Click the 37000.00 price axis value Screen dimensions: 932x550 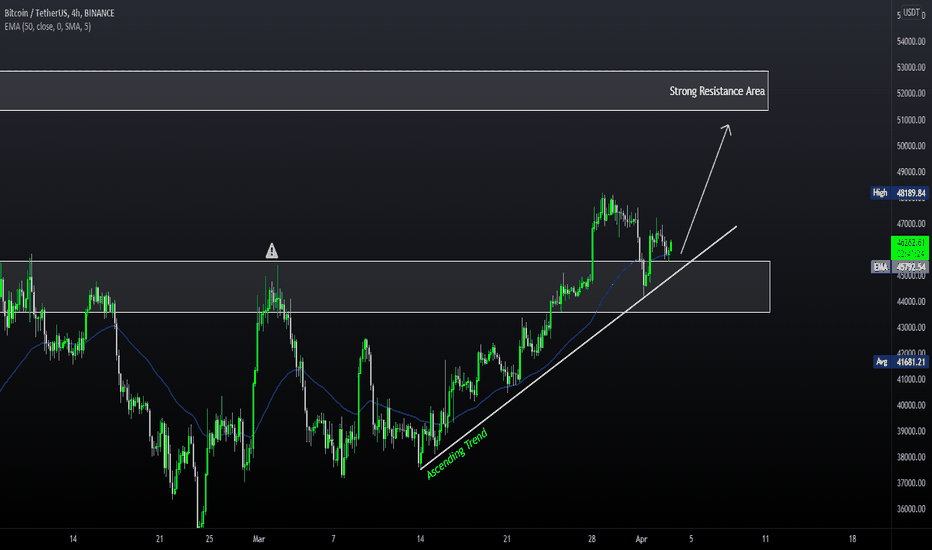[x=911, y=483]
